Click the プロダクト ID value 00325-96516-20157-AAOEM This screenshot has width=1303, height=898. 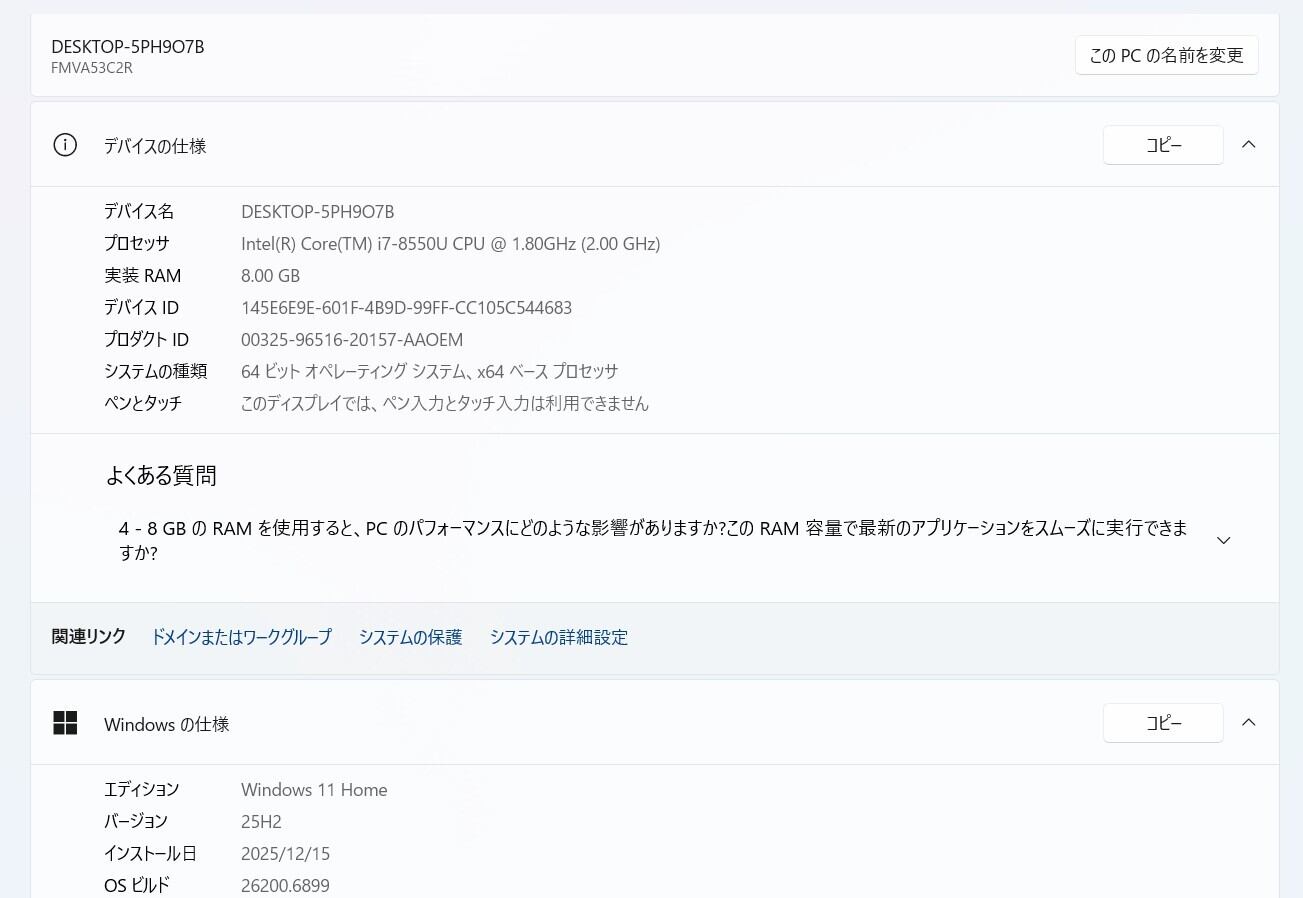(x=352, y=339)
